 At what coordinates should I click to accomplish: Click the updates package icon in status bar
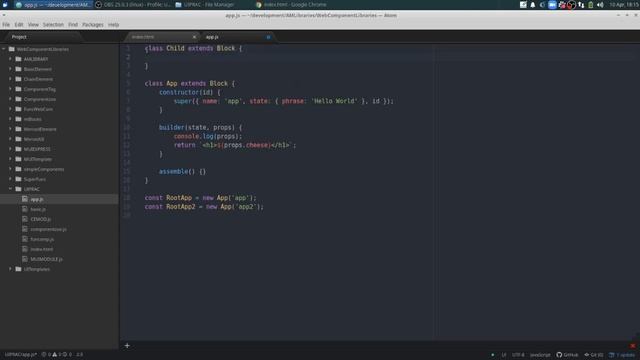611,355
